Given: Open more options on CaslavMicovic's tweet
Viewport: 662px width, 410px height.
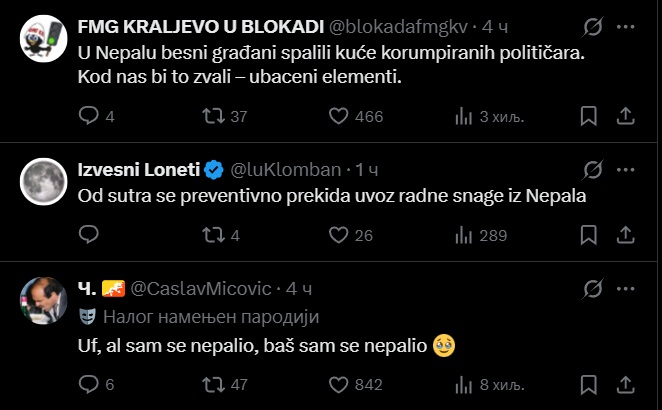Looking at the screenshot, I should click(626, 289).
